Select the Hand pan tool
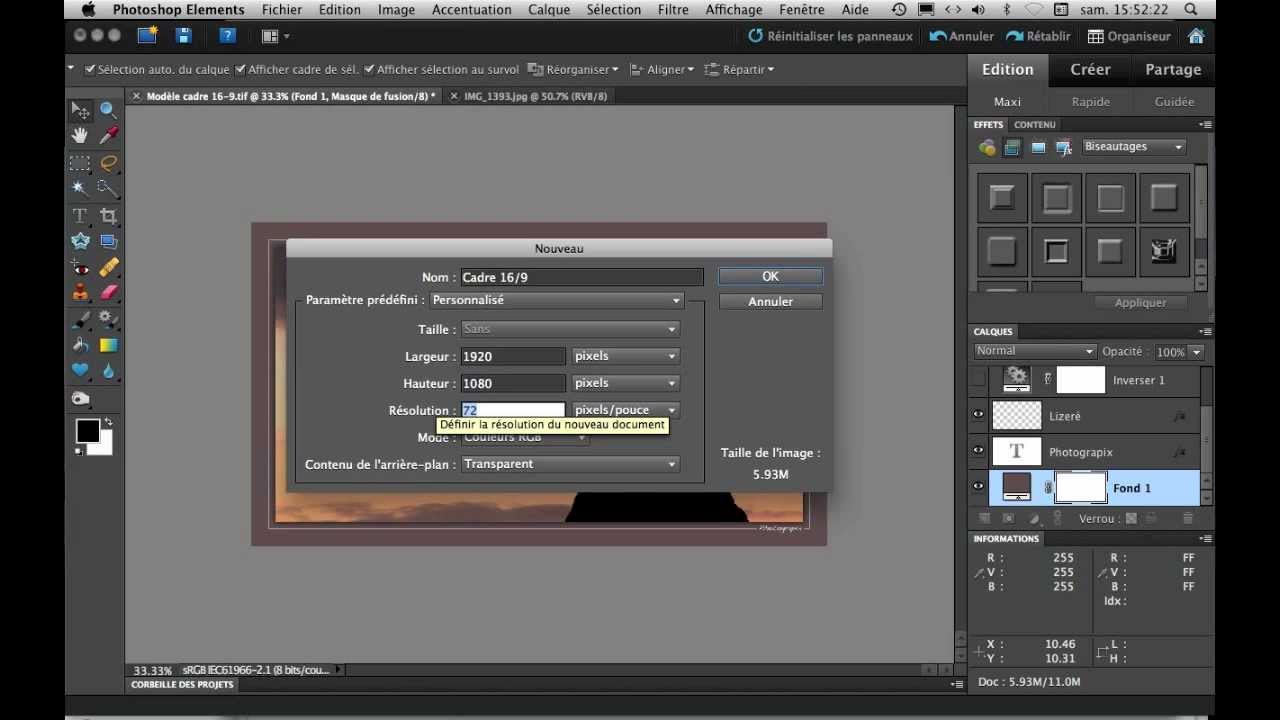 (80, 136)
